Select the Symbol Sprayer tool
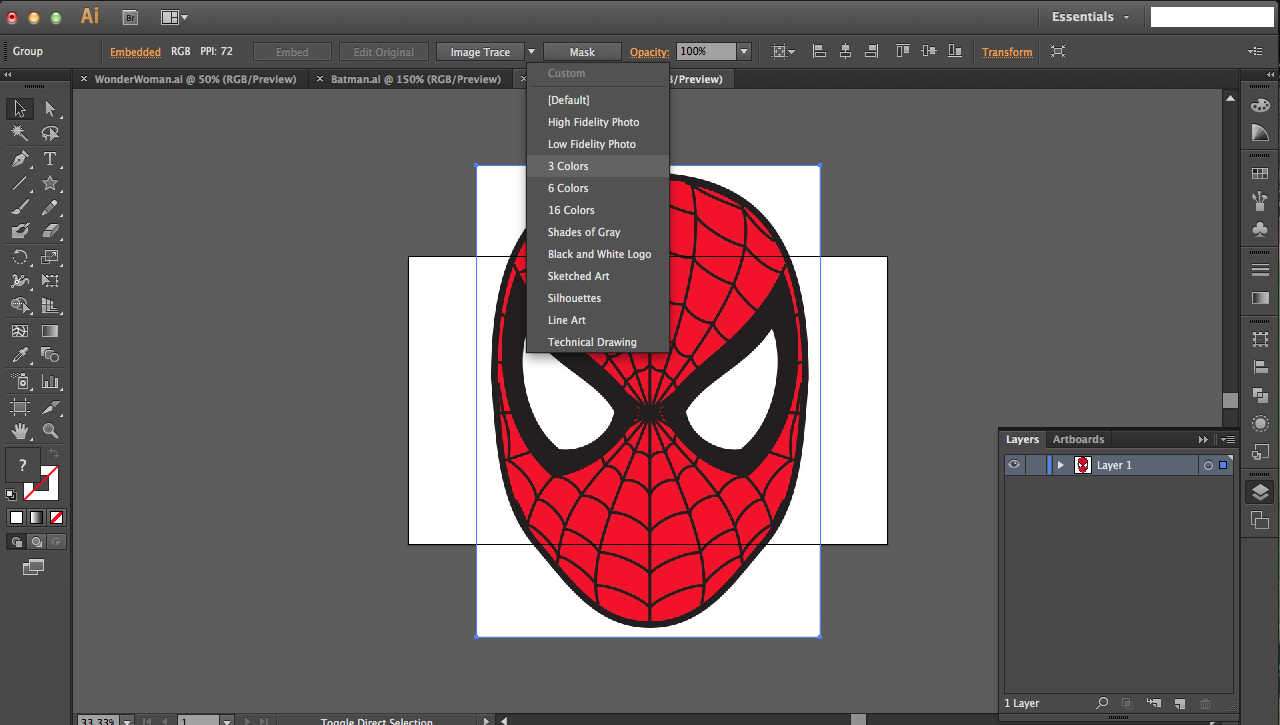Viewport: 1280px width, 725px height. pyautogui.click(x=20, y=381)
